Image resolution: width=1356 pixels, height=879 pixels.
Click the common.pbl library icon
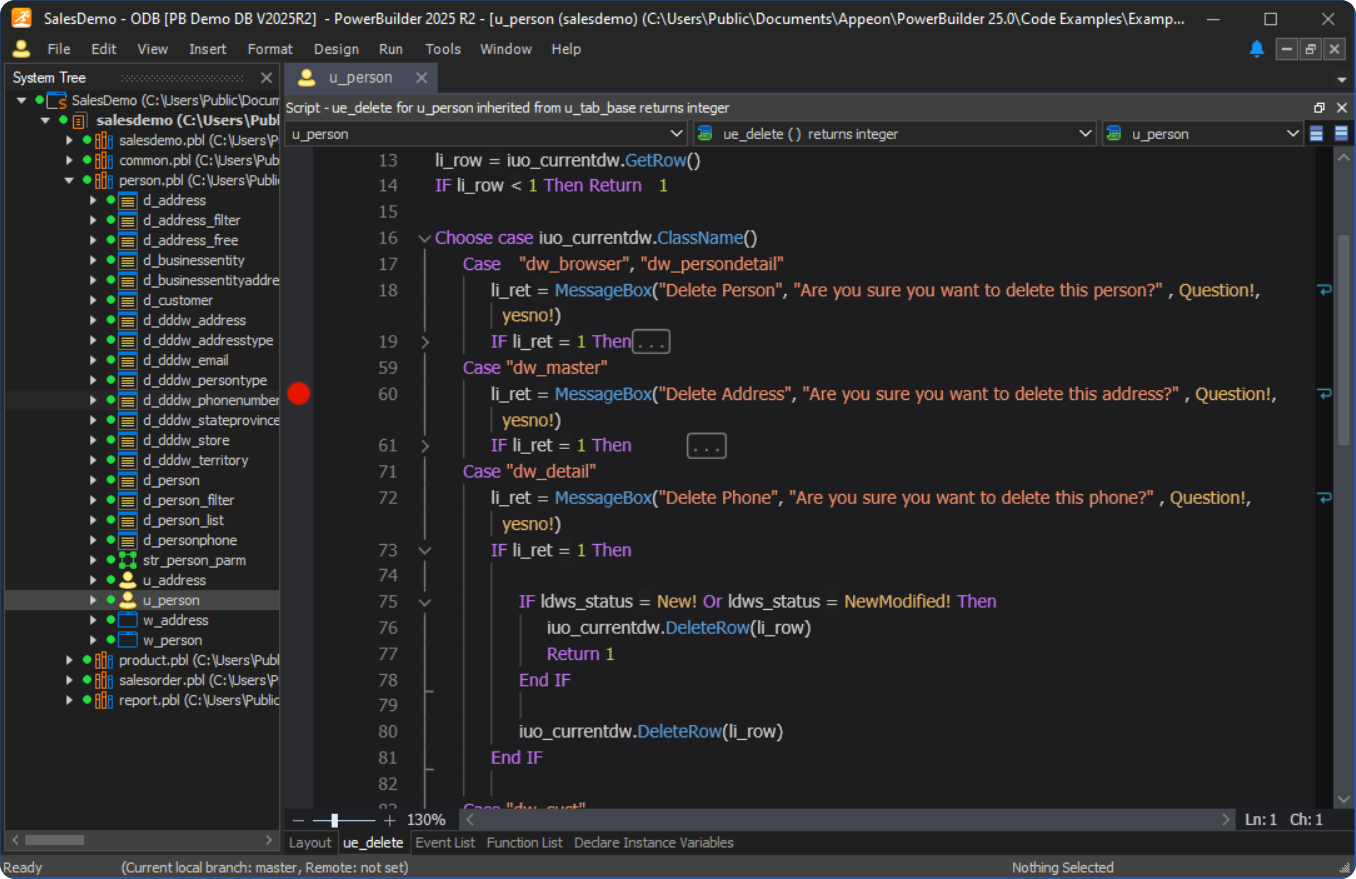(x=103, y=160)
